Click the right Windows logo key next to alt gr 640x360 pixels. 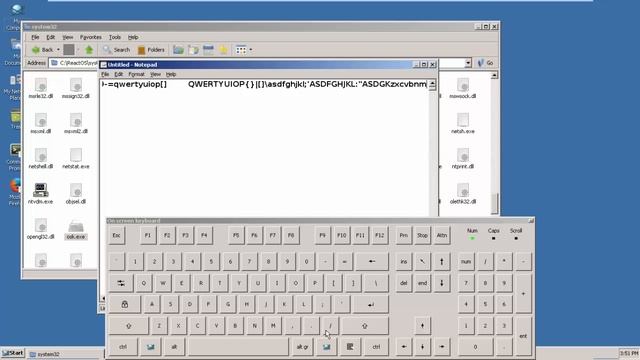point(326,347)
